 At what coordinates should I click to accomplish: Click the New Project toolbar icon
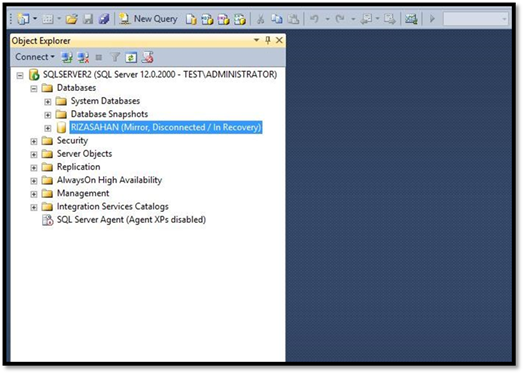point(23,19)
